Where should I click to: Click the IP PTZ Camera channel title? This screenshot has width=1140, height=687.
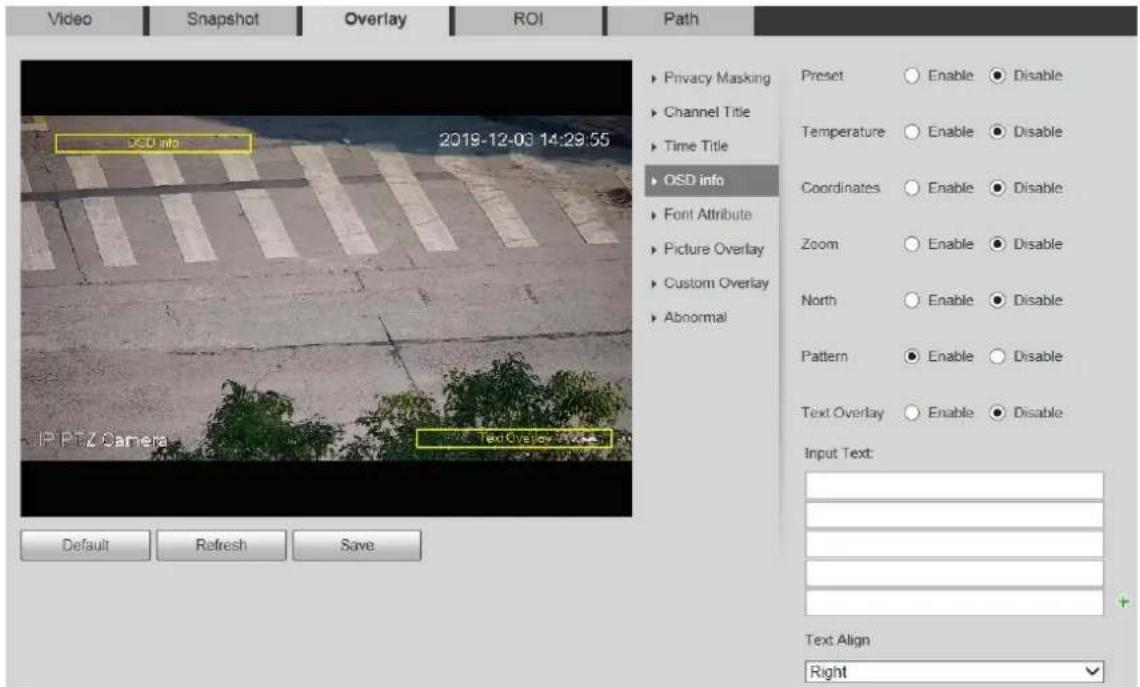pyautogui.click(x=103, y=440)
